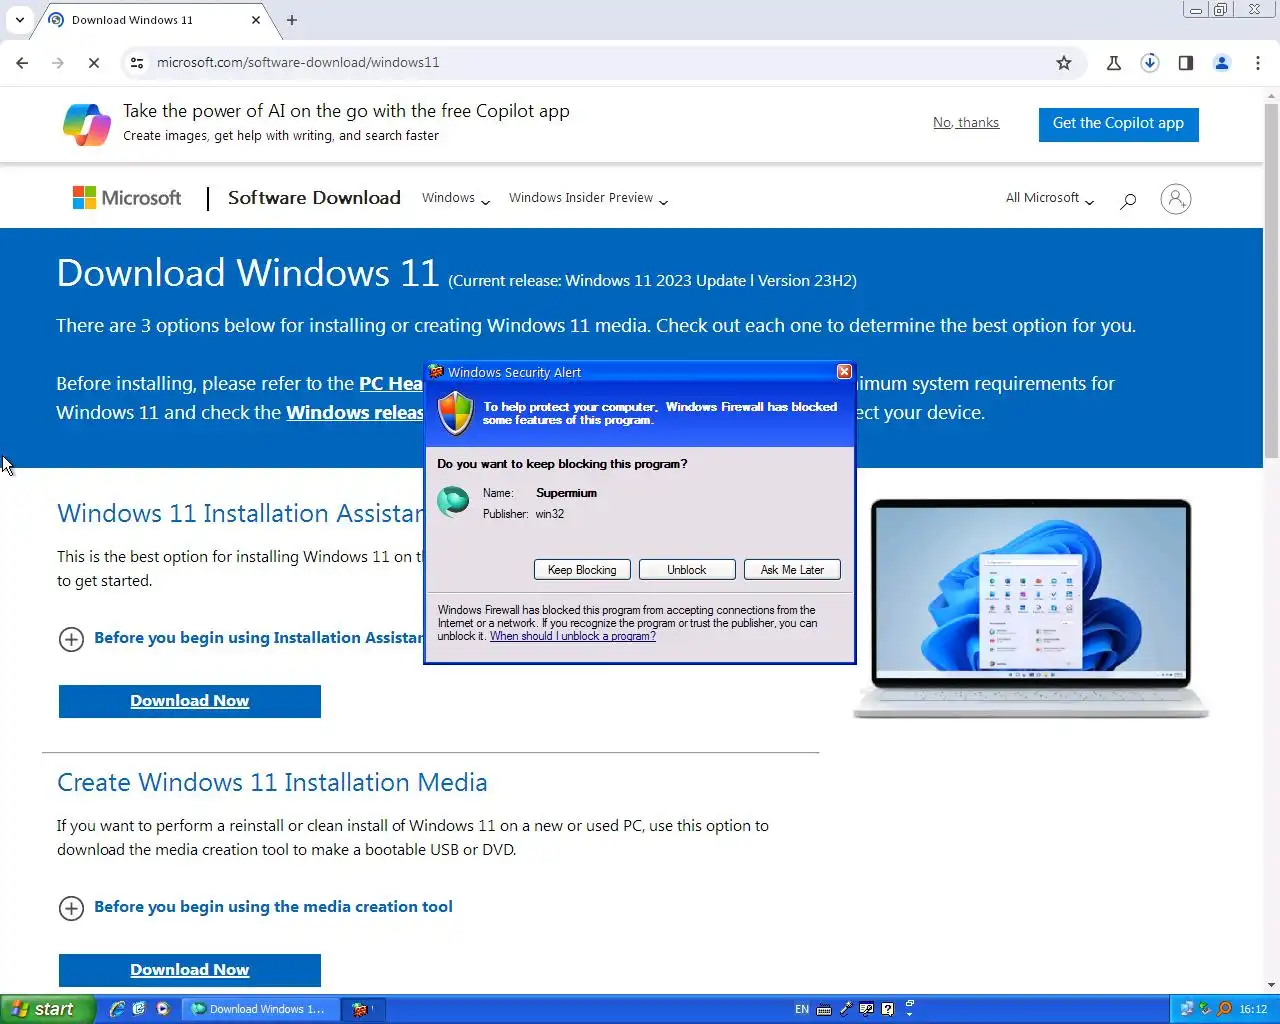This screenshot has width=1280, height=1024.
Task: Click Download Now under Installation Assistant
Action: tap(190, 701)
